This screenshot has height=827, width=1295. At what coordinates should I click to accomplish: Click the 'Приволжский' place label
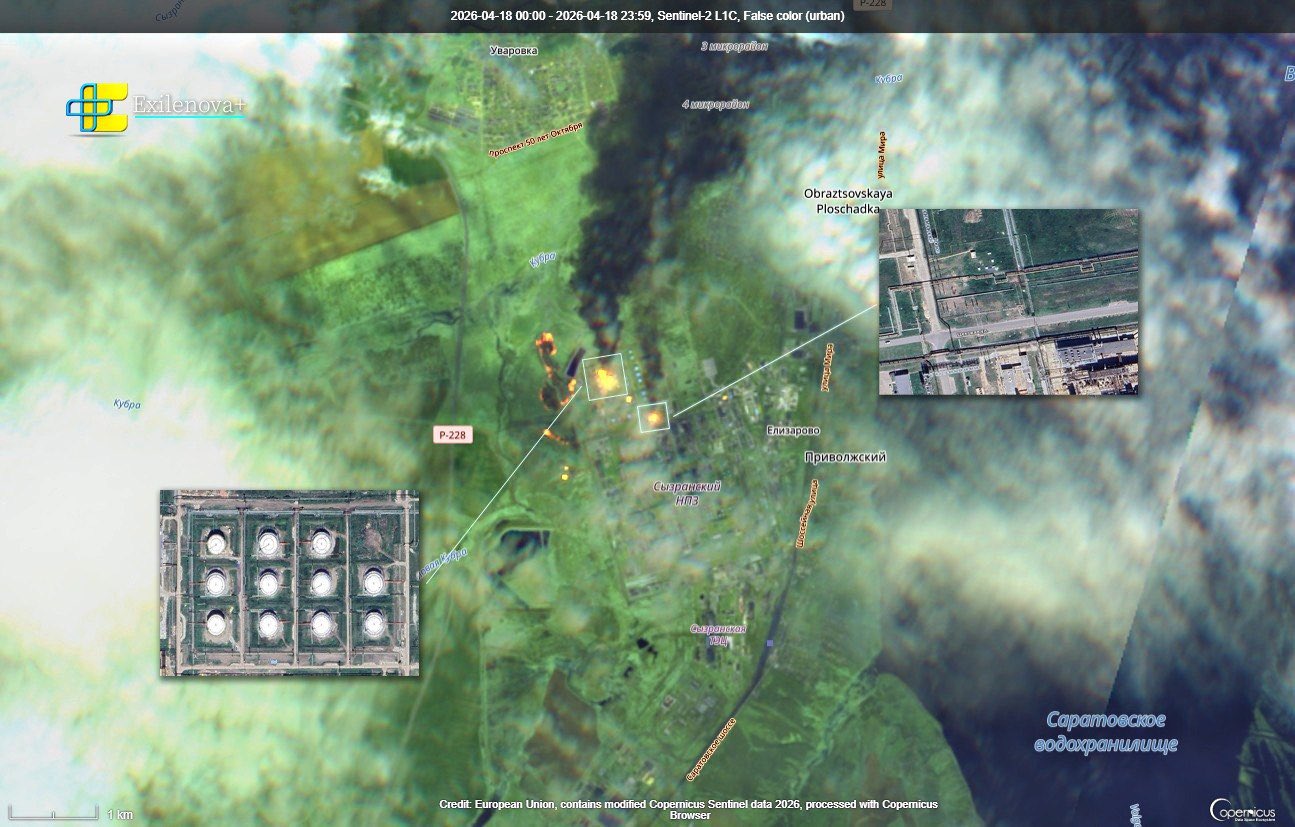(x=845, y=457)
